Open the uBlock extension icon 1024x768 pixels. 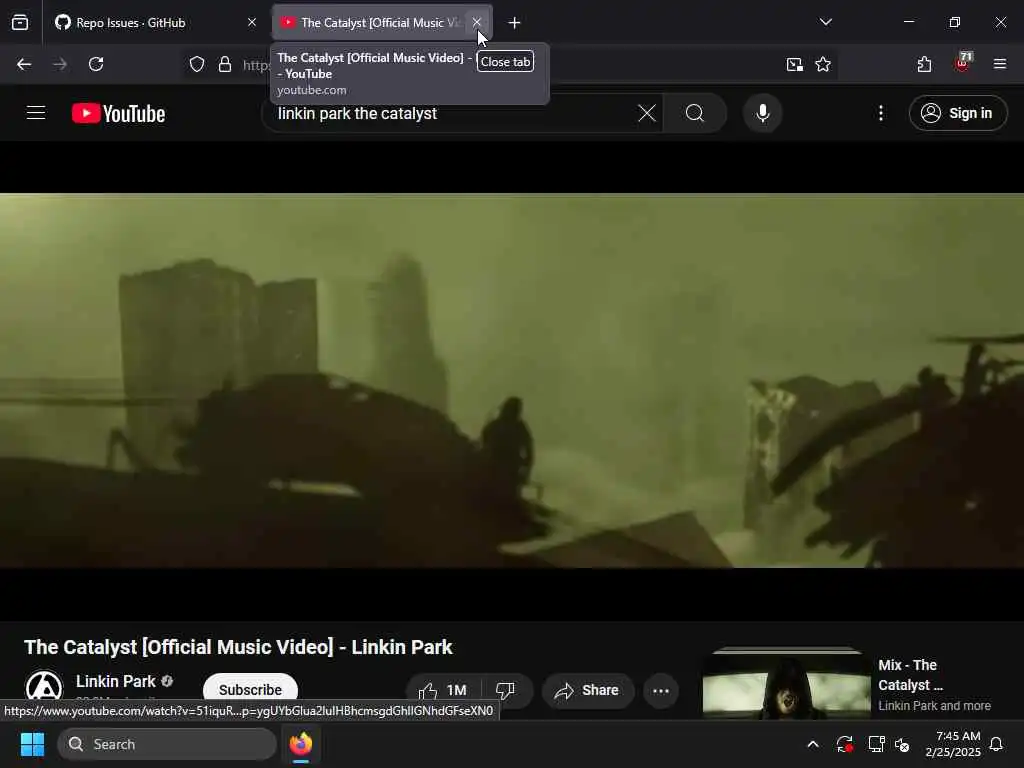pos(963,63)
